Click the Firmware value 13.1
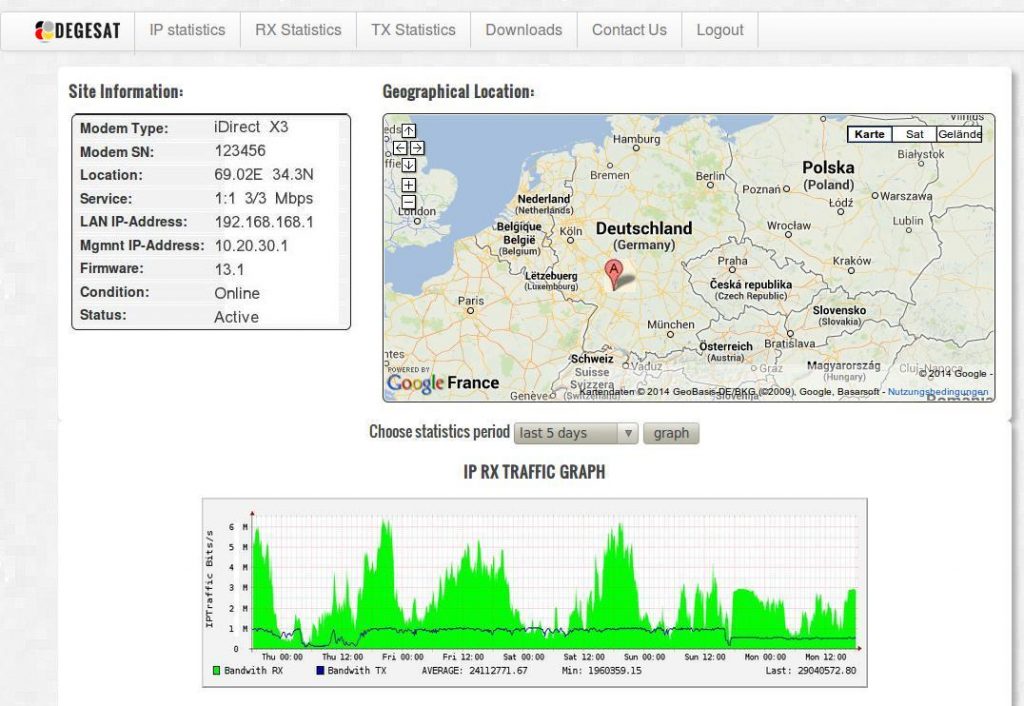The image size is (1024, 706). (x=229, y=269)
